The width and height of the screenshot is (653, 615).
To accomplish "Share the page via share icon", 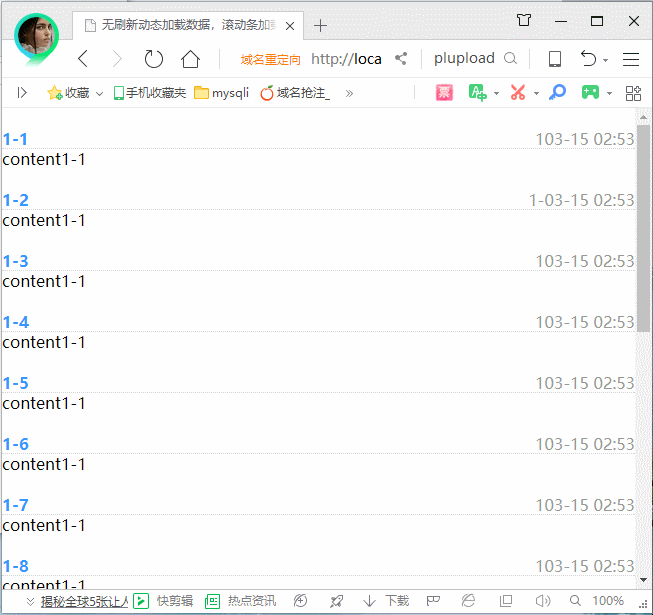I will click(401, 59).
